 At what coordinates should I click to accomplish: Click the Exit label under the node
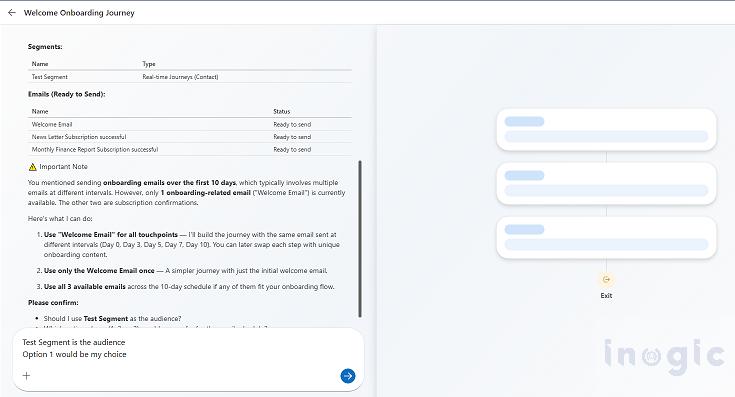pyautogui.click(x=606, y=296)
